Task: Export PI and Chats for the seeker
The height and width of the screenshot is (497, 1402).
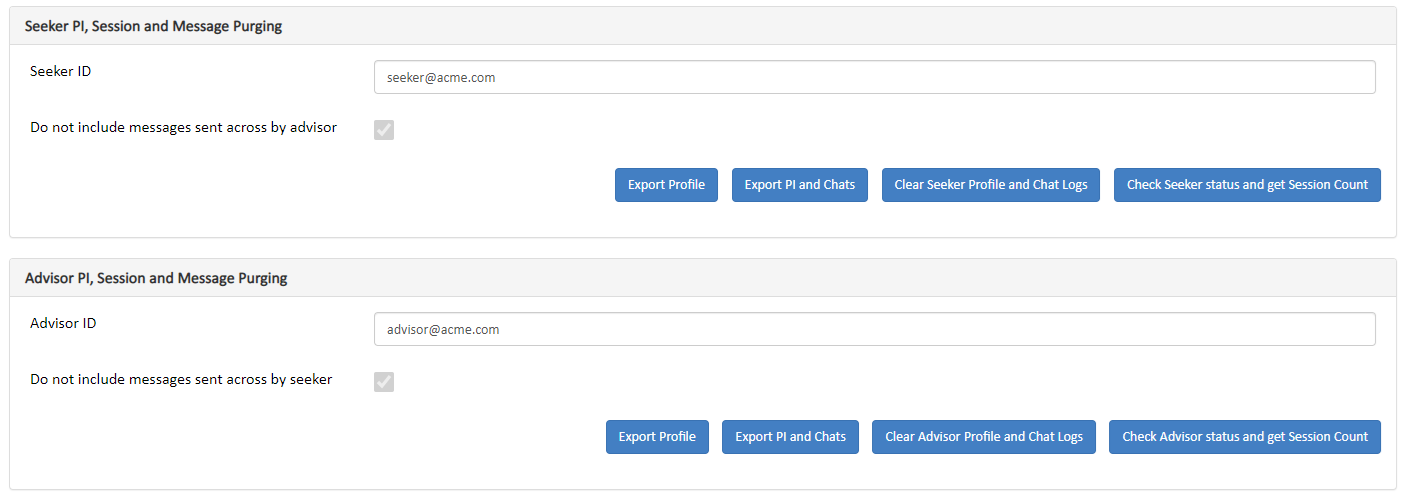Action: (x=800, y=185)
